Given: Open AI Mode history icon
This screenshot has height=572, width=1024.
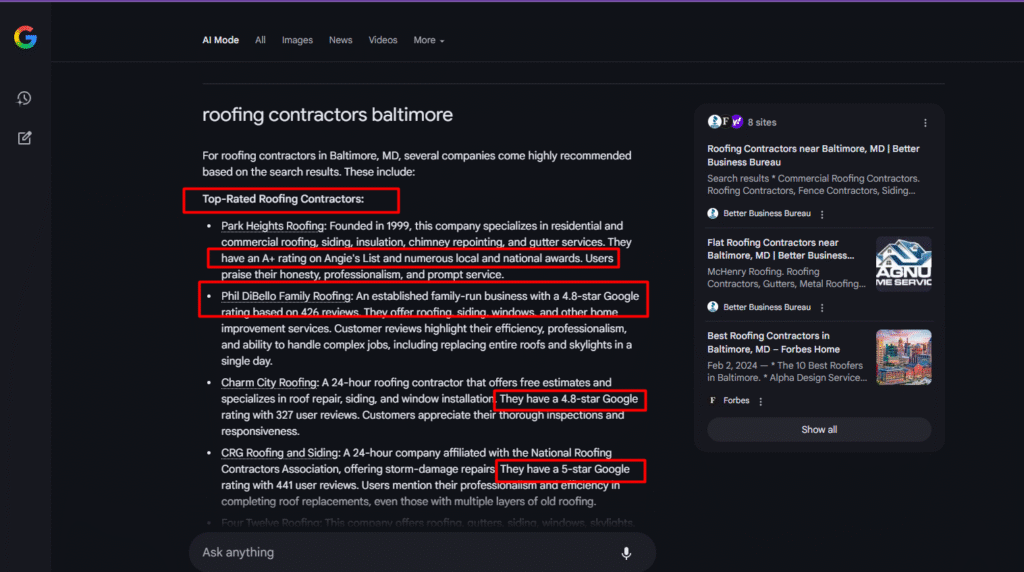Looking at the screenshot, I should (24, 98).
